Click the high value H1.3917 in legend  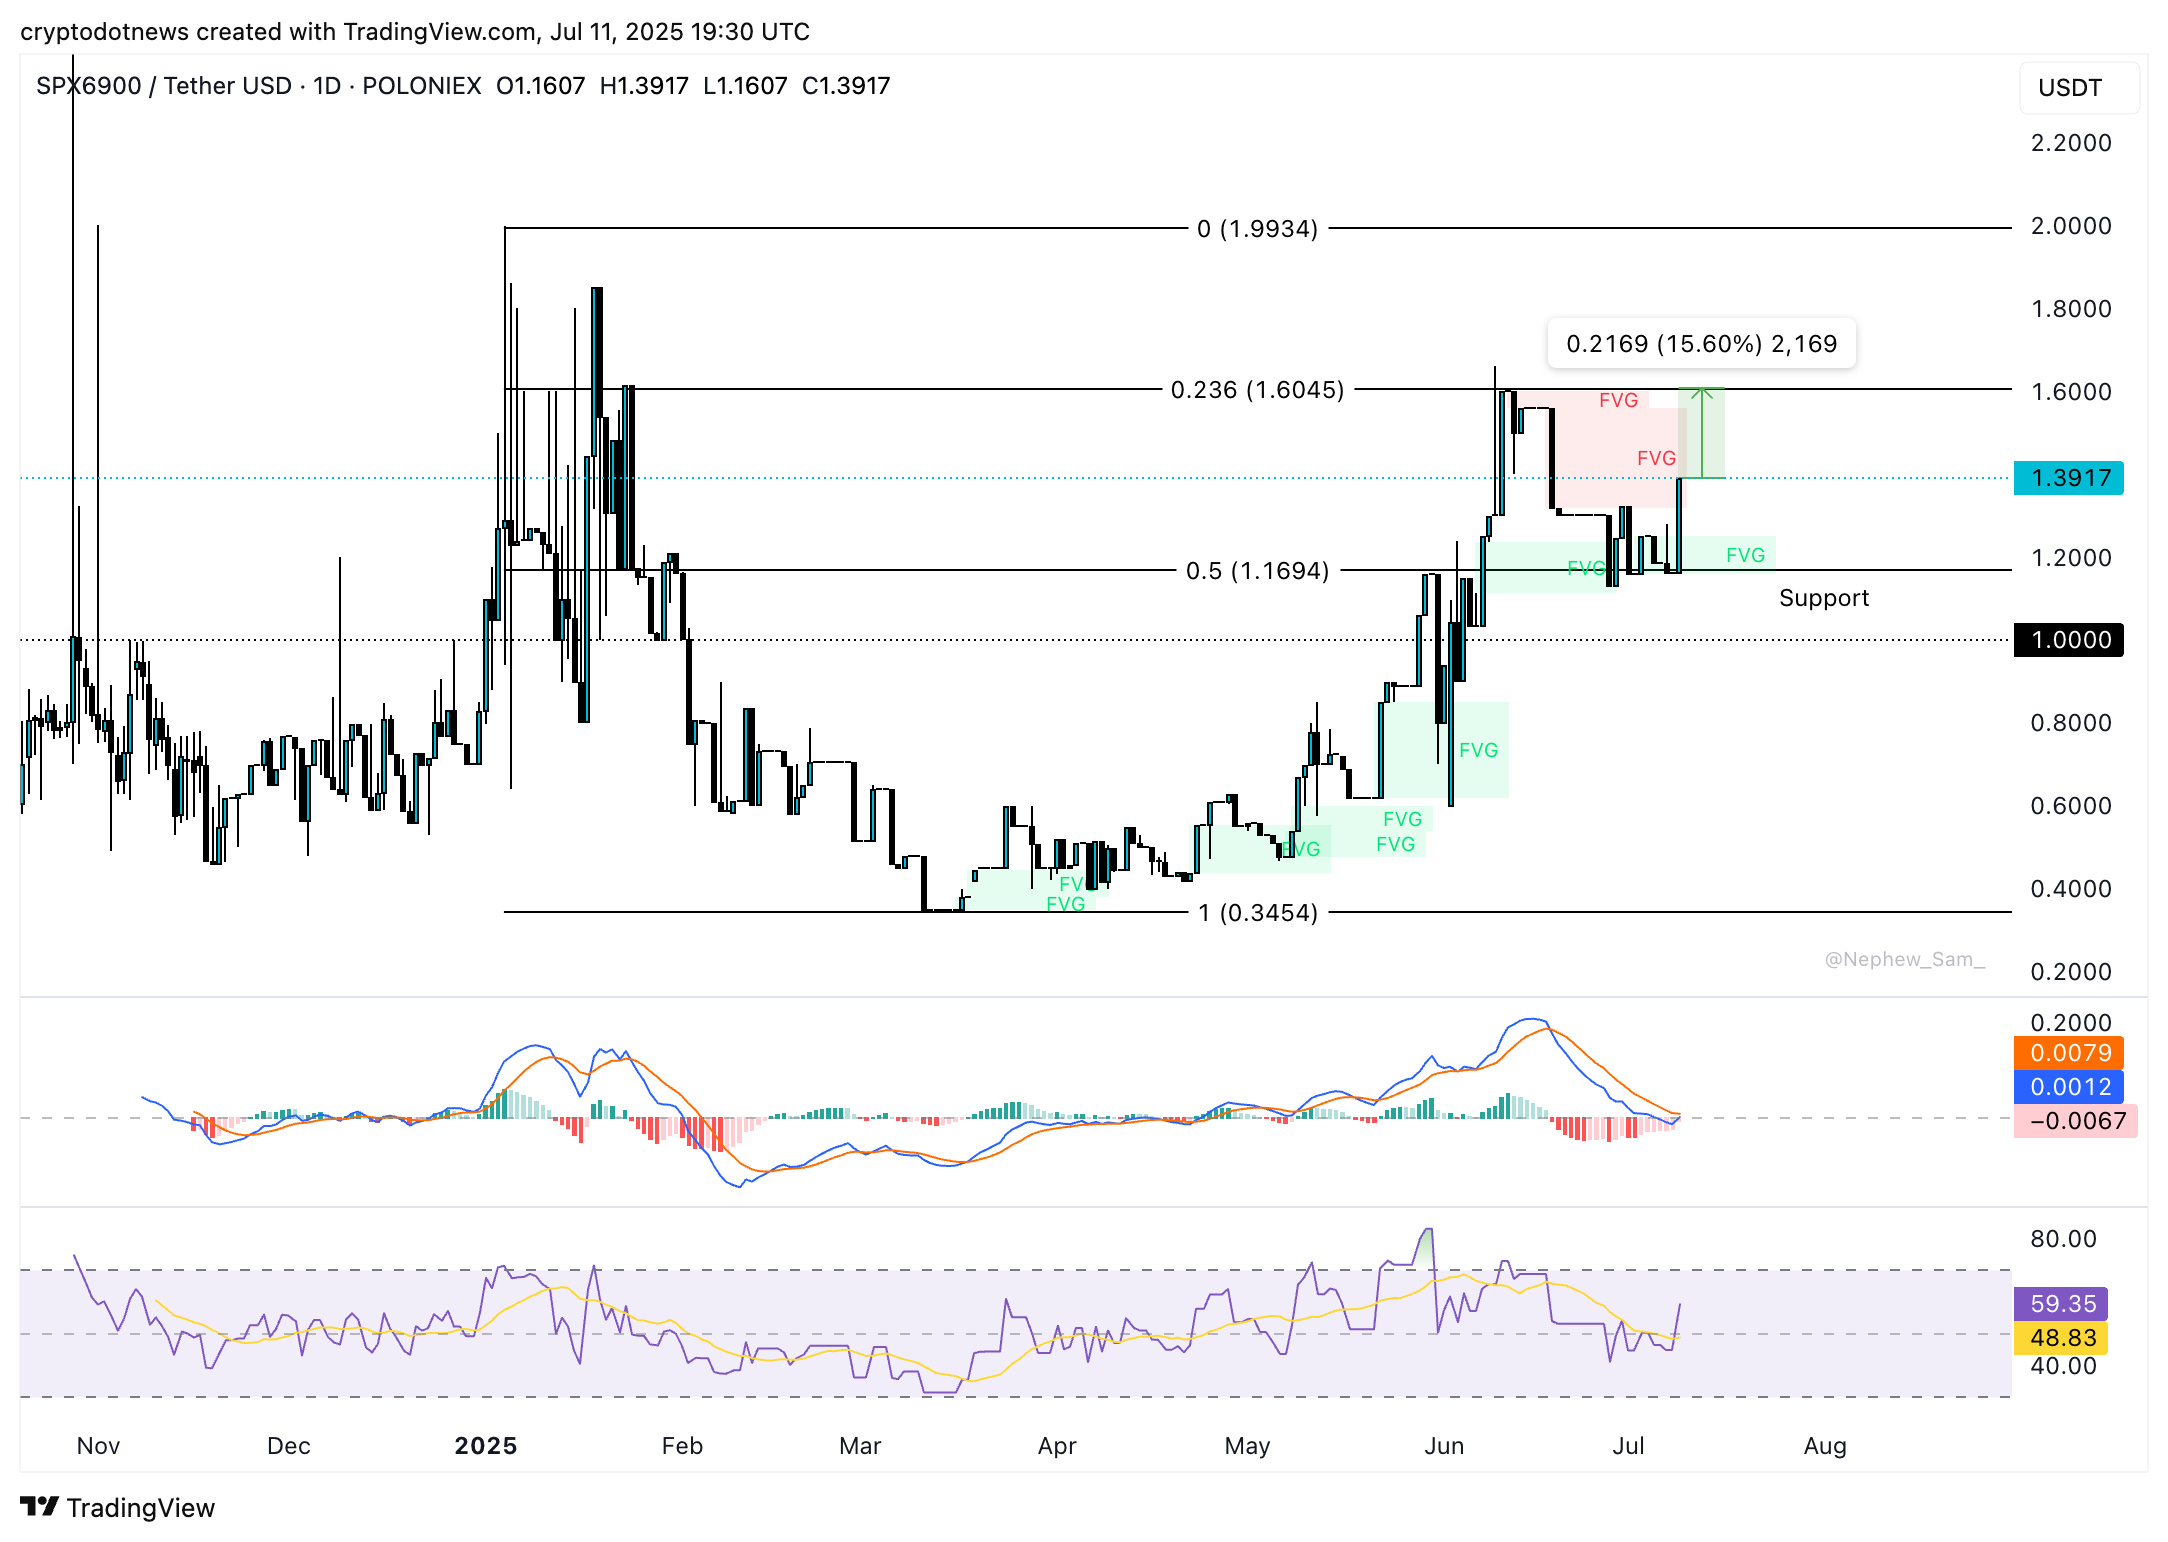coord(644,86)
